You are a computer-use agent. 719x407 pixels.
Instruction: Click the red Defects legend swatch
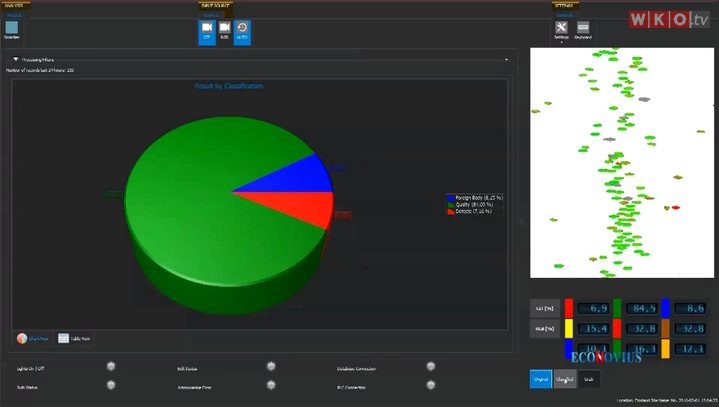coord(449,211)
